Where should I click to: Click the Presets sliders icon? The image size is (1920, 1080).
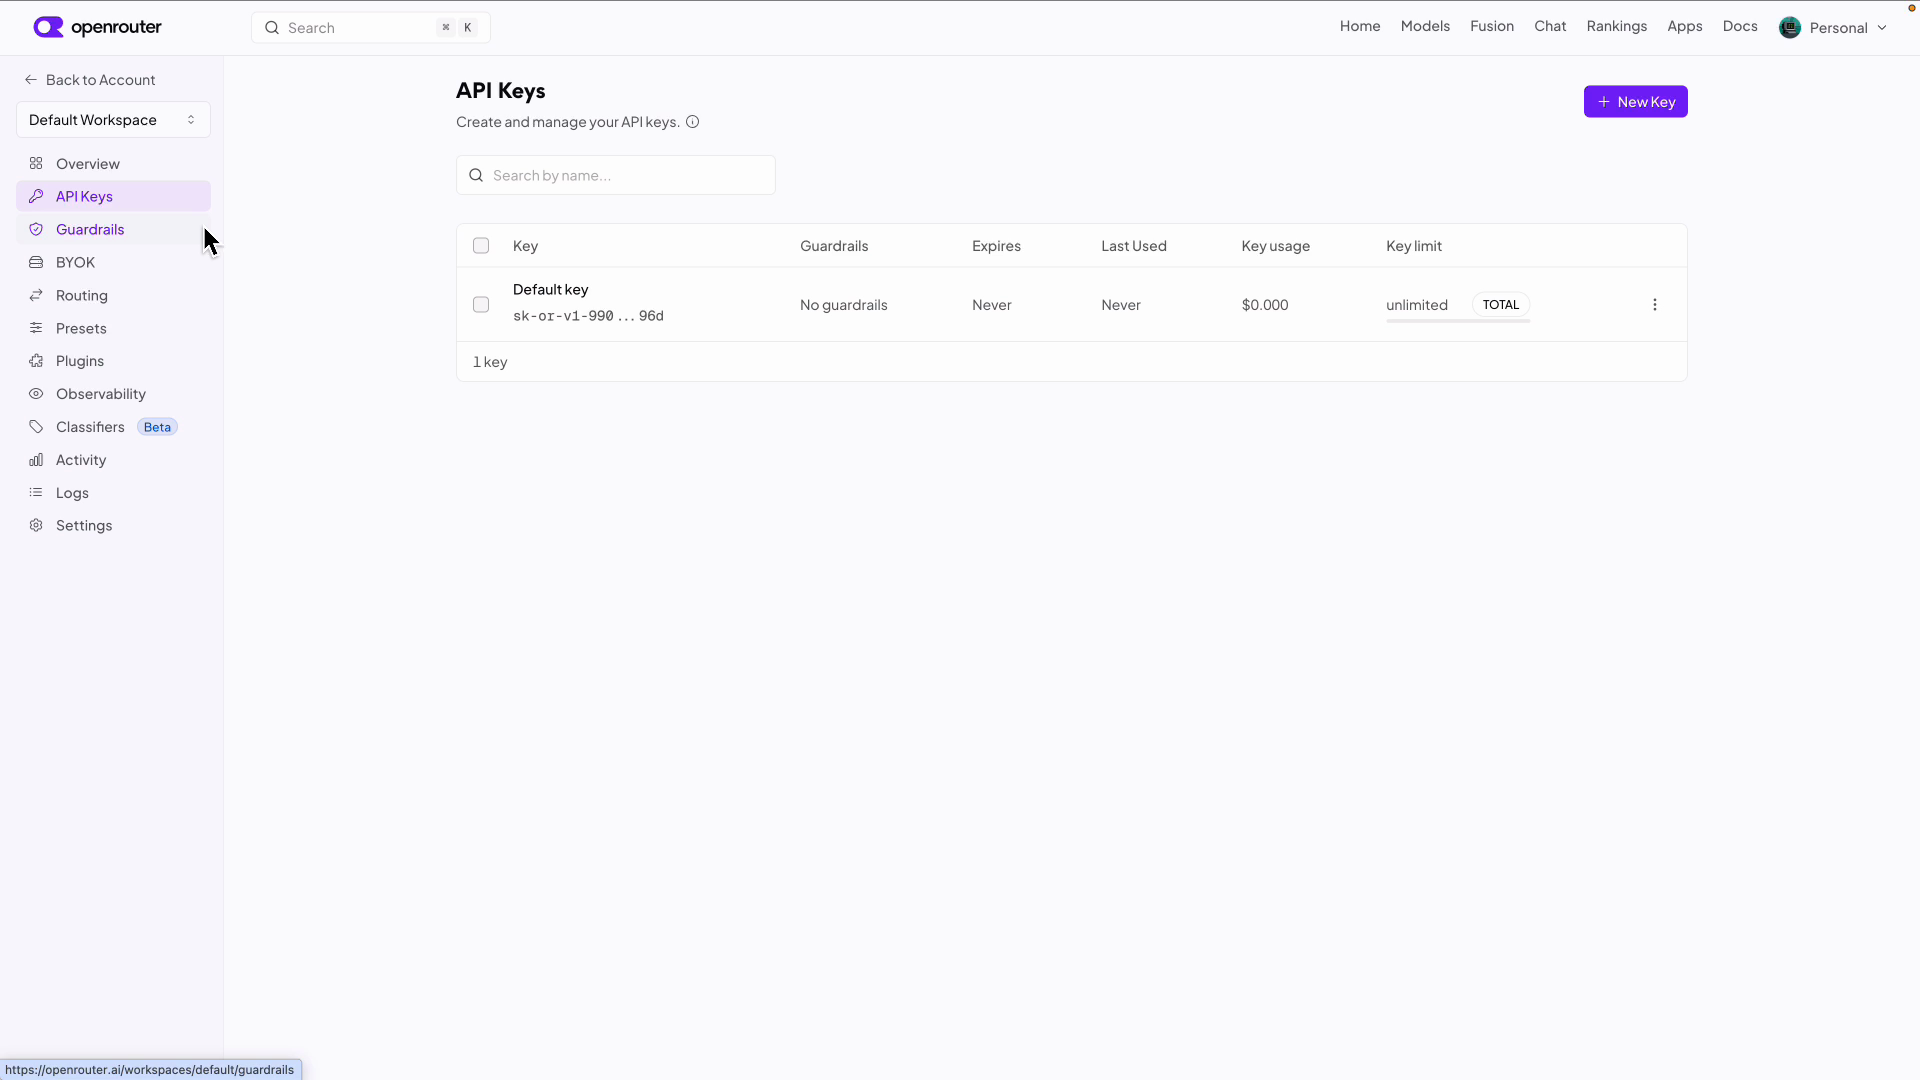click(x=36, y=329)
